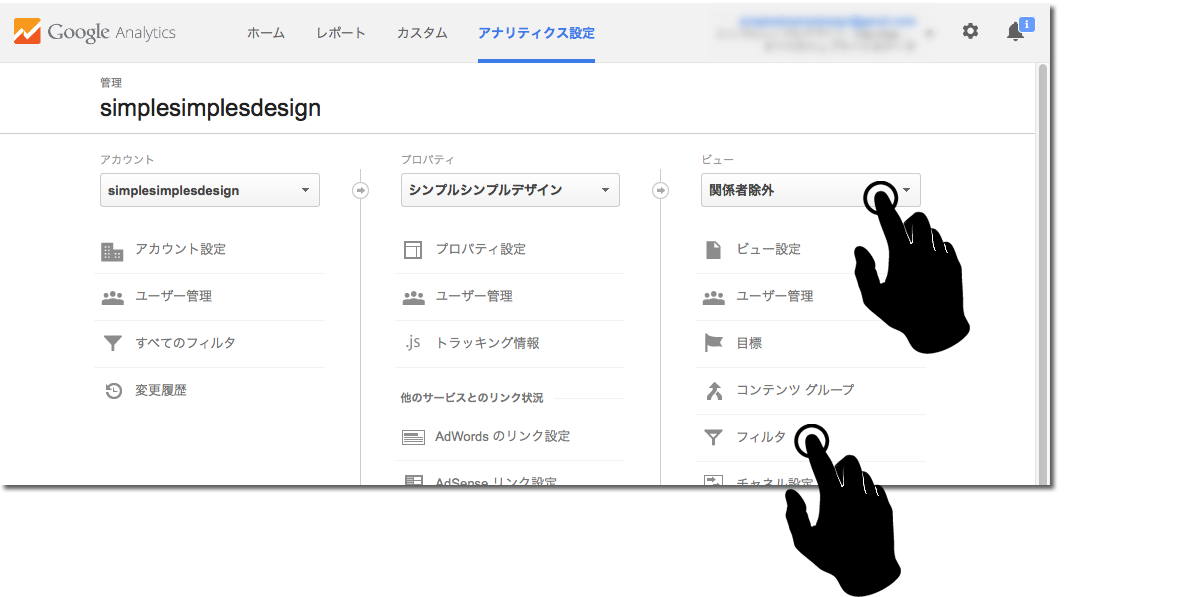This screenshot has height=597, width=1191.
Task: Click the 目標 flag icon
Action: 713,343
